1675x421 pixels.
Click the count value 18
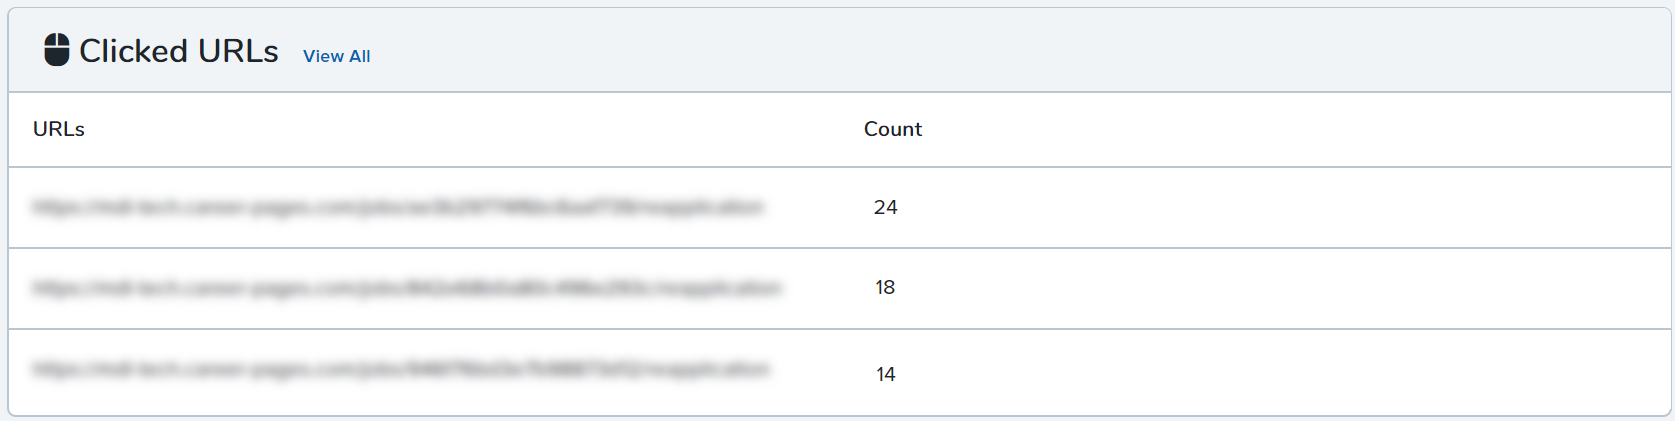tap(885, 288)
